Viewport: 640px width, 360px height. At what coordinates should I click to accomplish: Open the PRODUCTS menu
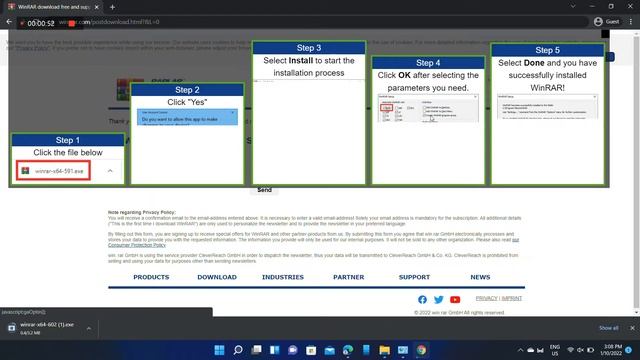151,277
